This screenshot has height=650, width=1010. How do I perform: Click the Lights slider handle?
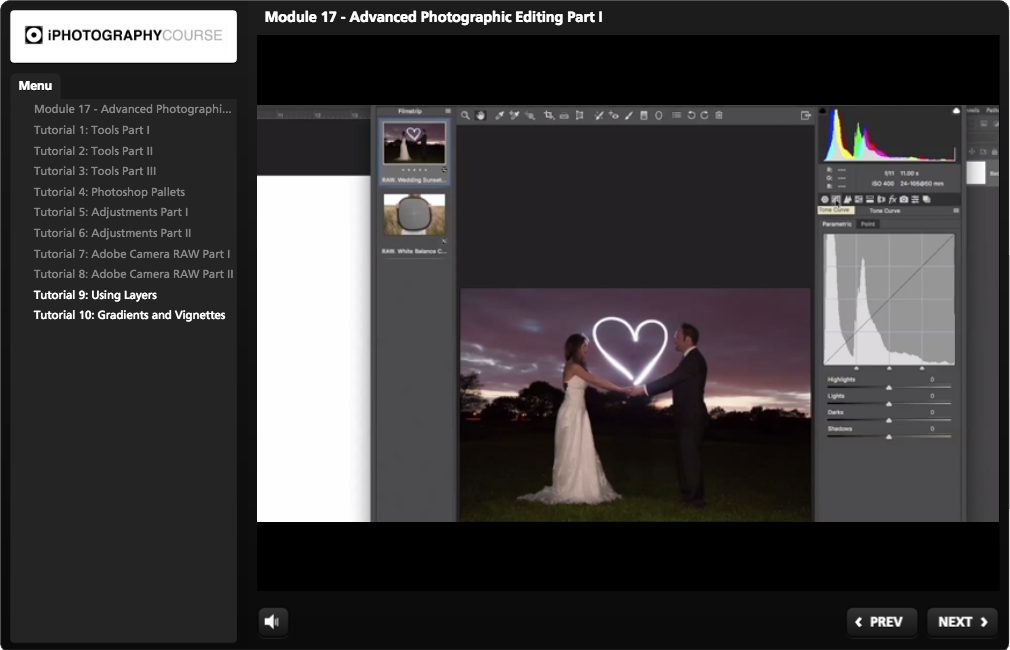pyautogui.click(x=889, y=404)
